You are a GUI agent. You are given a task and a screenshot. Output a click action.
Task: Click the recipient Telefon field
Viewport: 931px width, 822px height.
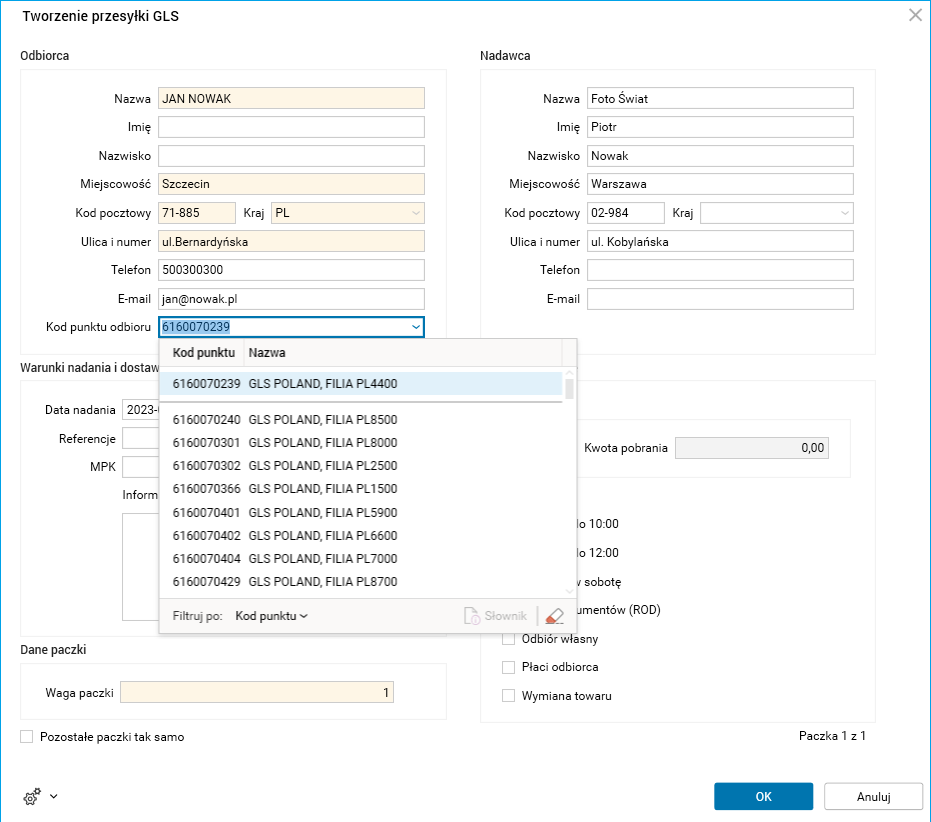(x=291, y=270)
